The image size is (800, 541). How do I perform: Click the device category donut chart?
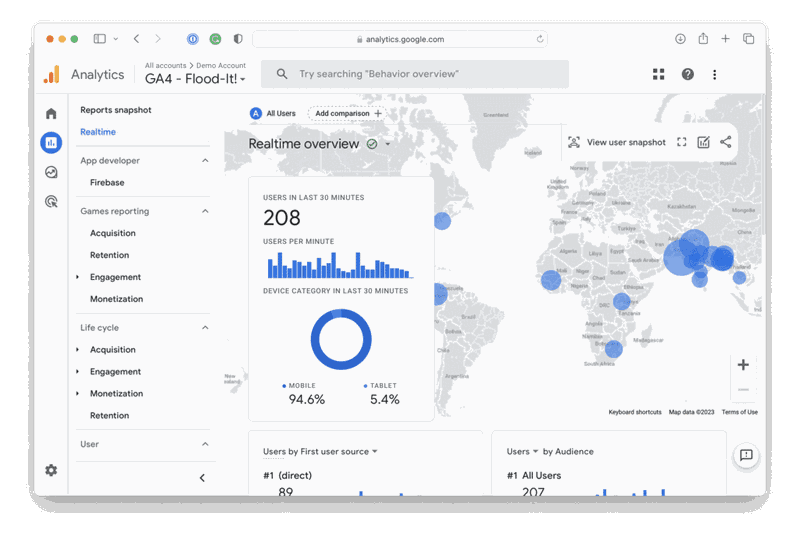pyautogui.click(x=341, y=339)
